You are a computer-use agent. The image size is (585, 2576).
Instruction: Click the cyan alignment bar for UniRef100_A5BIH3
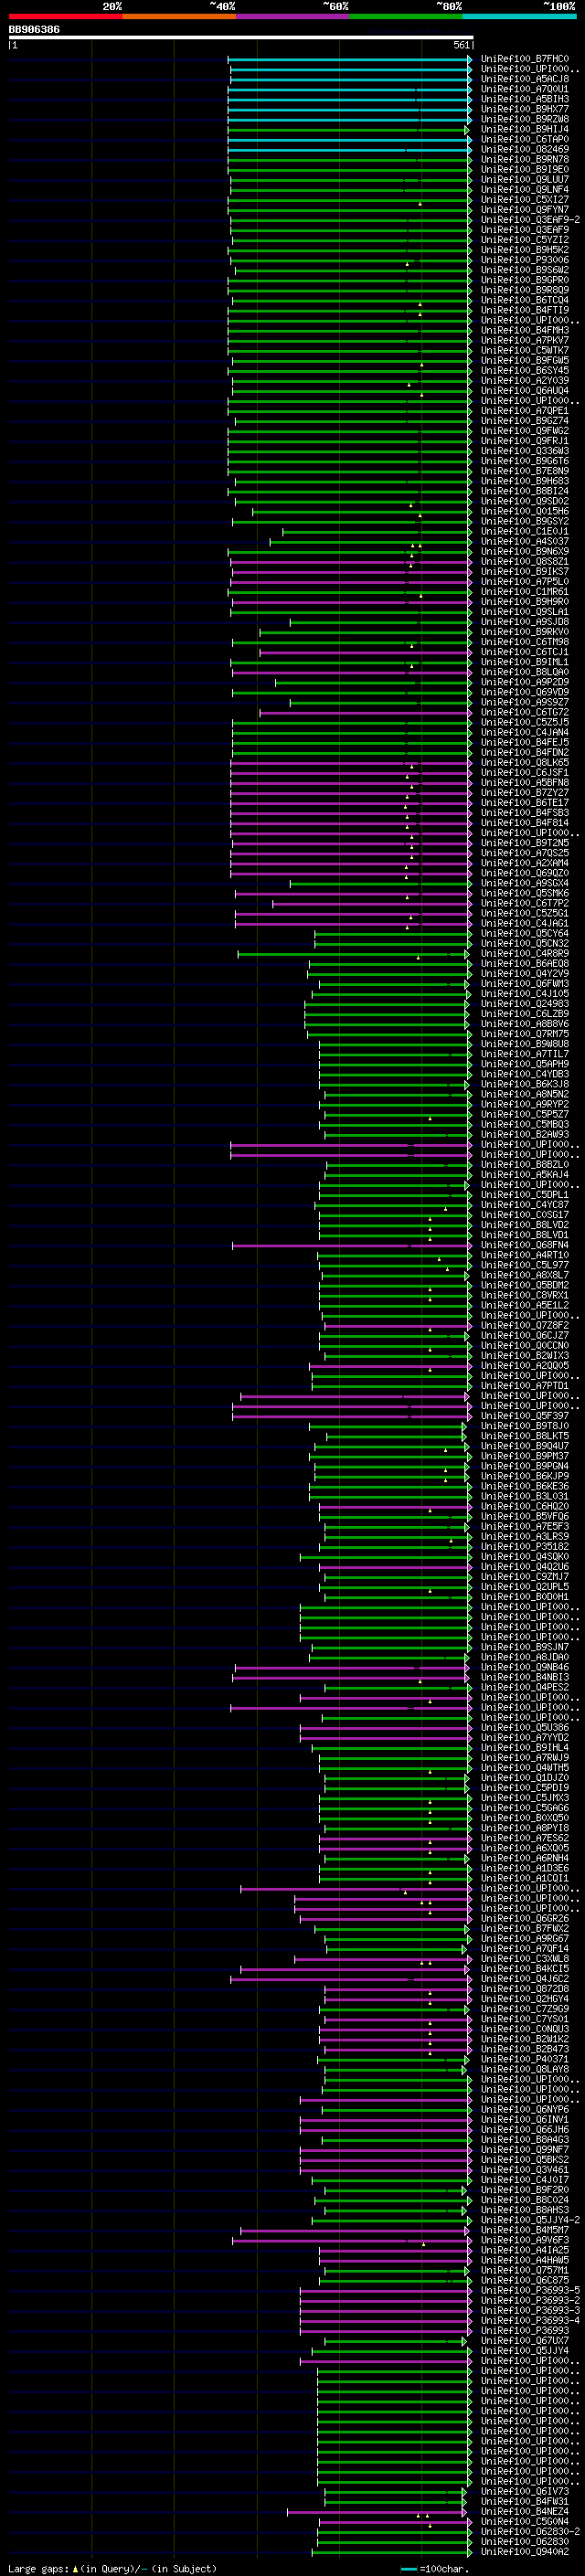tap(350, 99)
